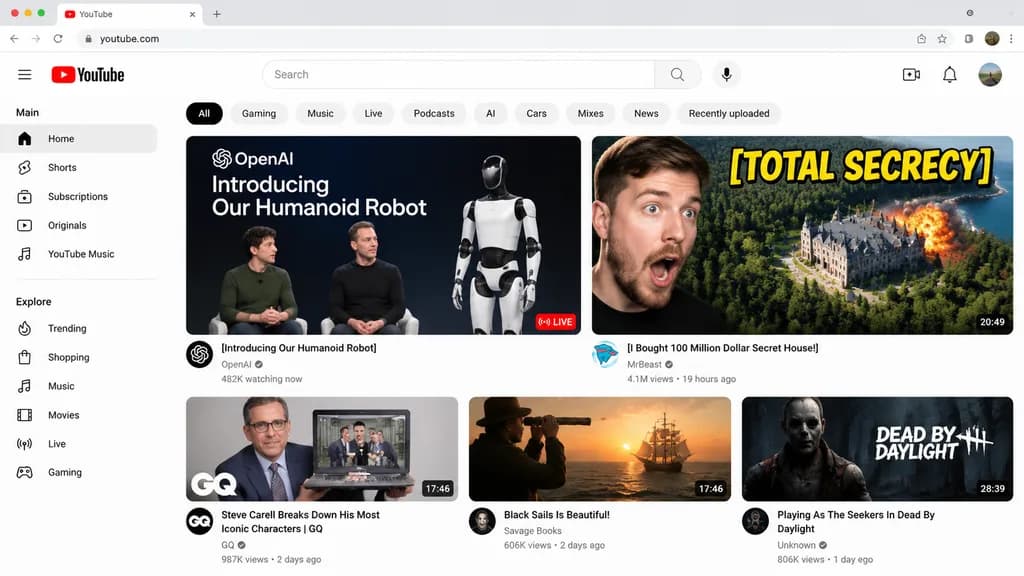This screenshot has height=576, width=1024.
Task: Open a new browser tab
Action: 217,14
